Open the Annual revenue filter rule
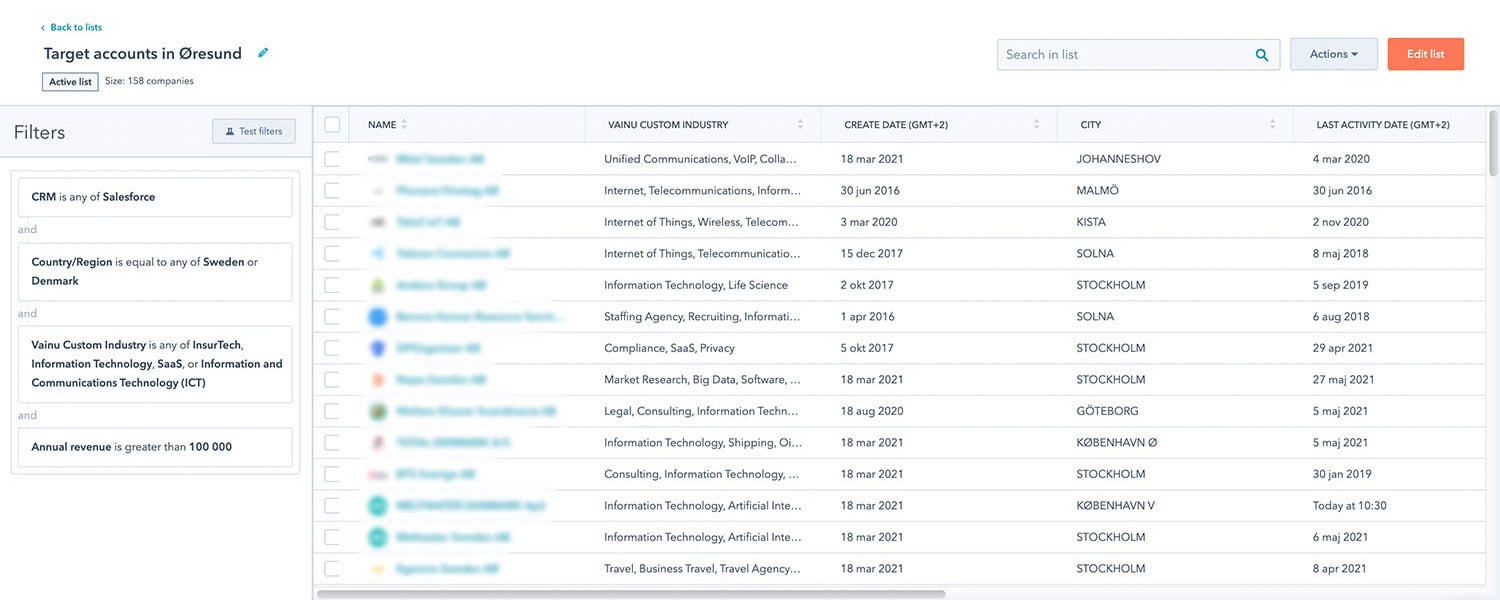The width and height of the screenshot is (1500, 600). (155, 447)
